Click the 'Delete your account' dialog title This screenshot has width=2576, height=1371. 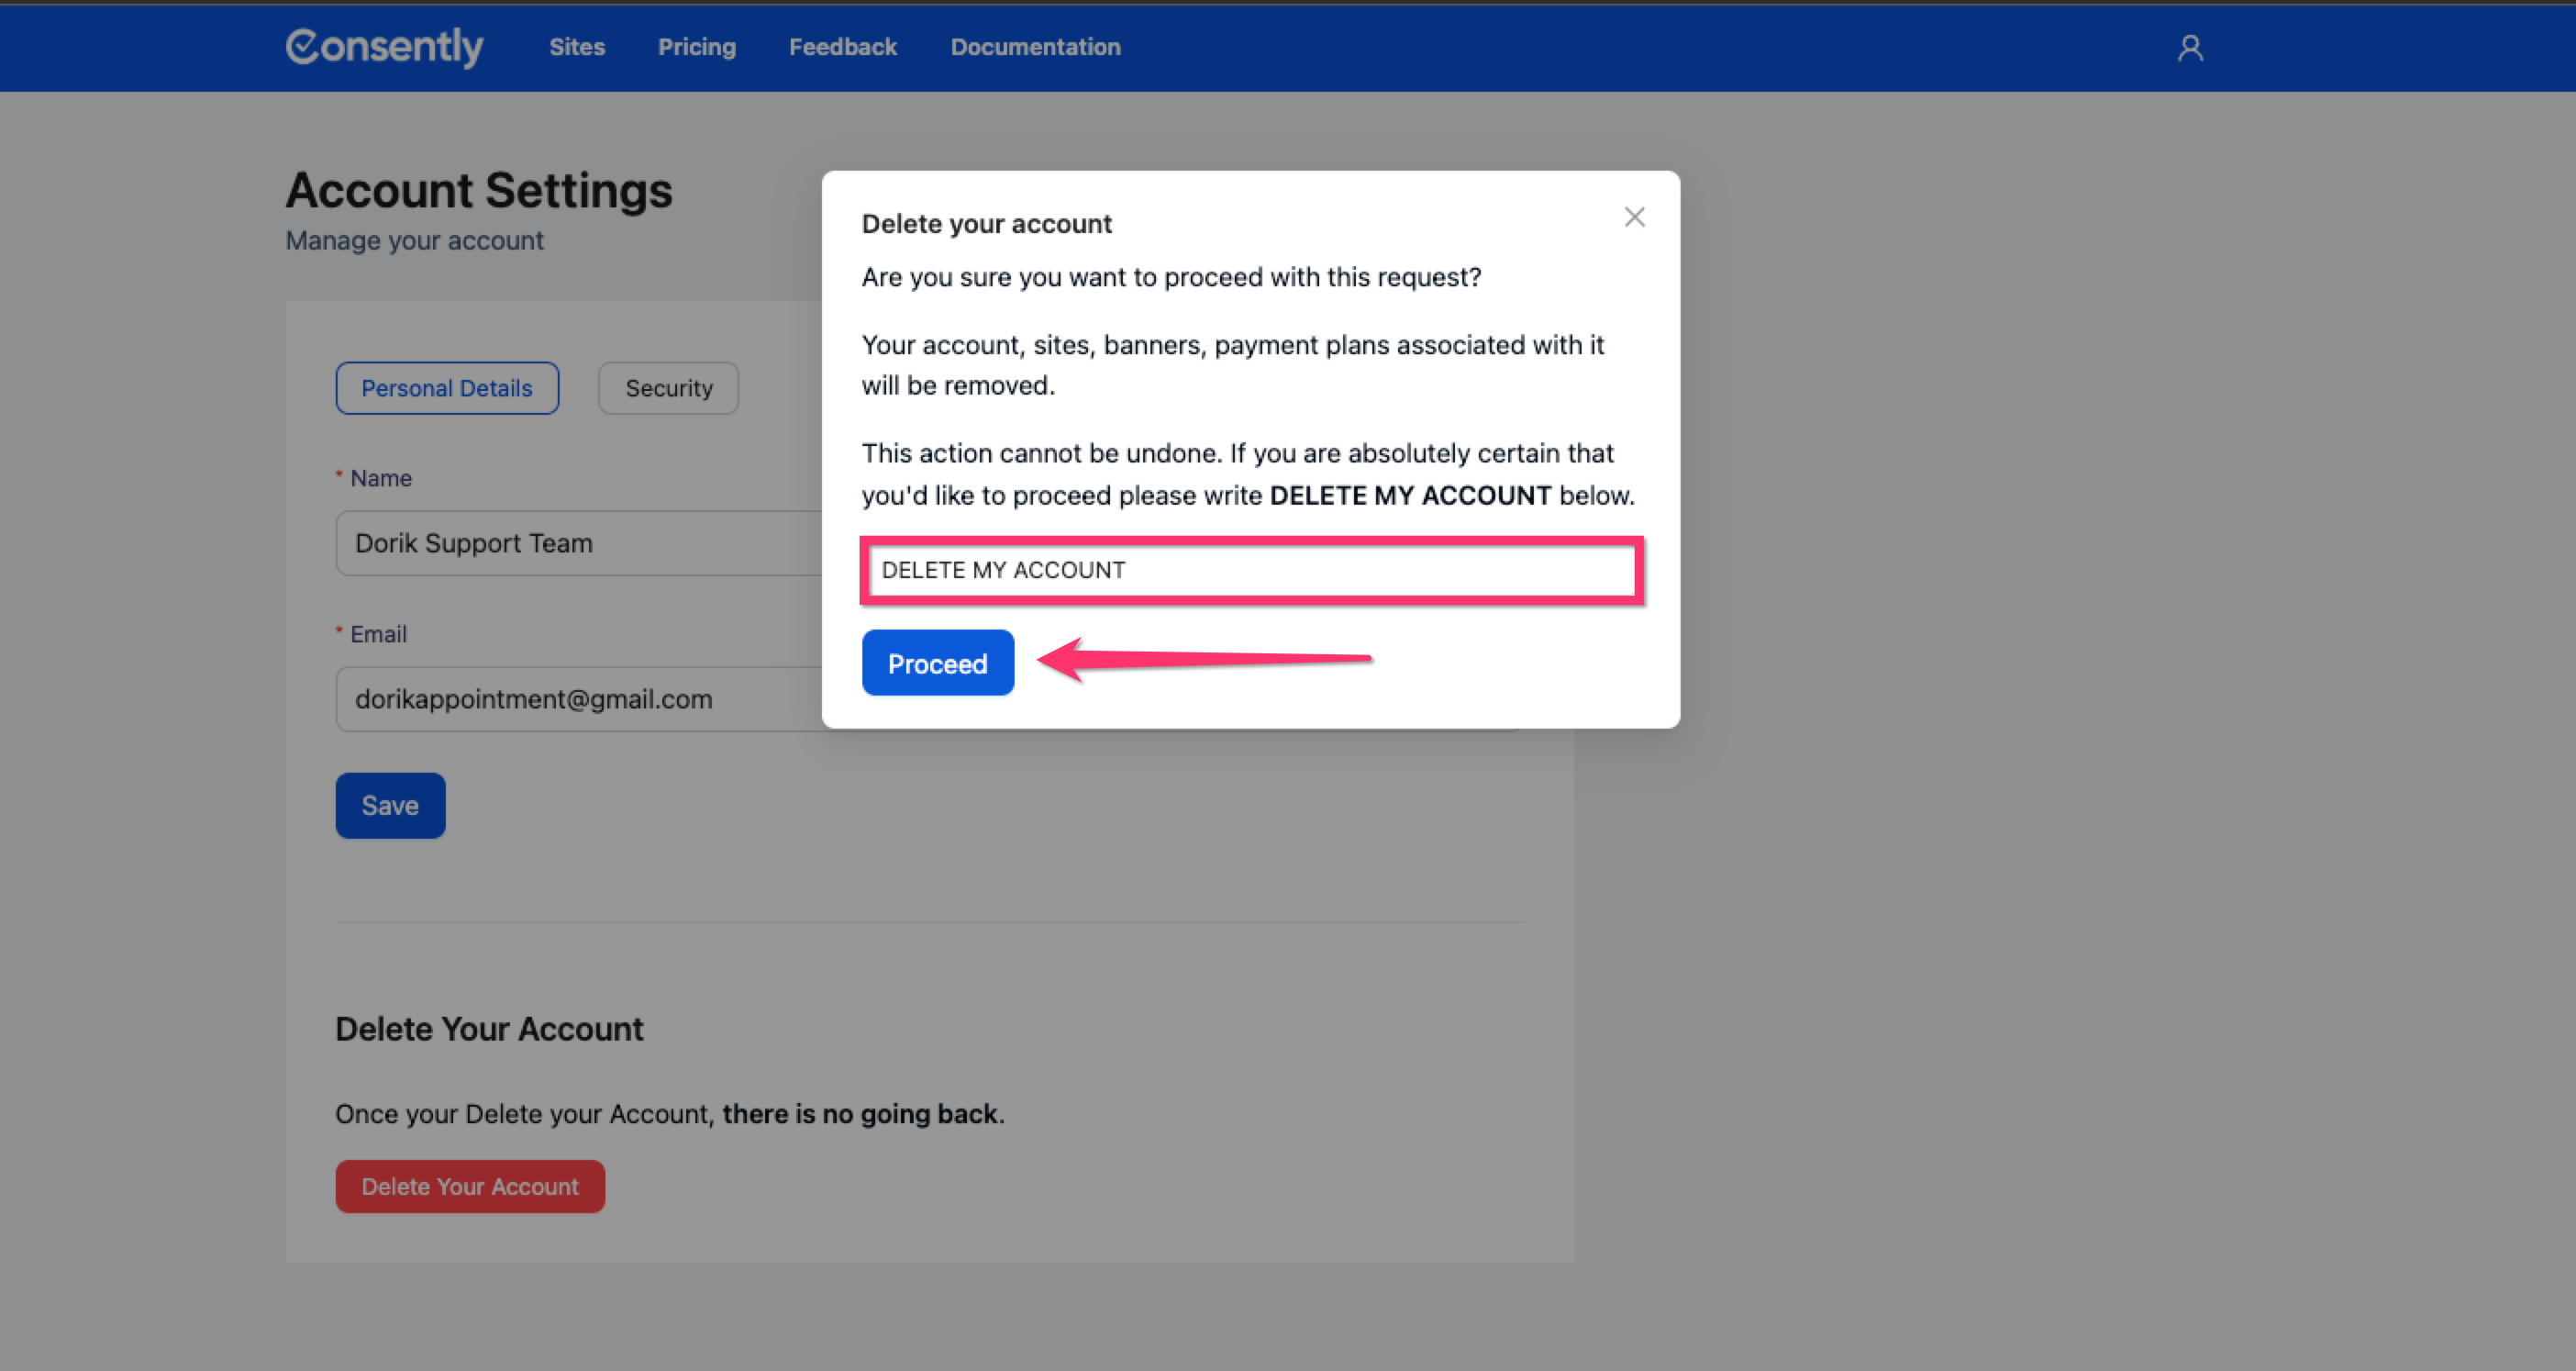(986, 224)
